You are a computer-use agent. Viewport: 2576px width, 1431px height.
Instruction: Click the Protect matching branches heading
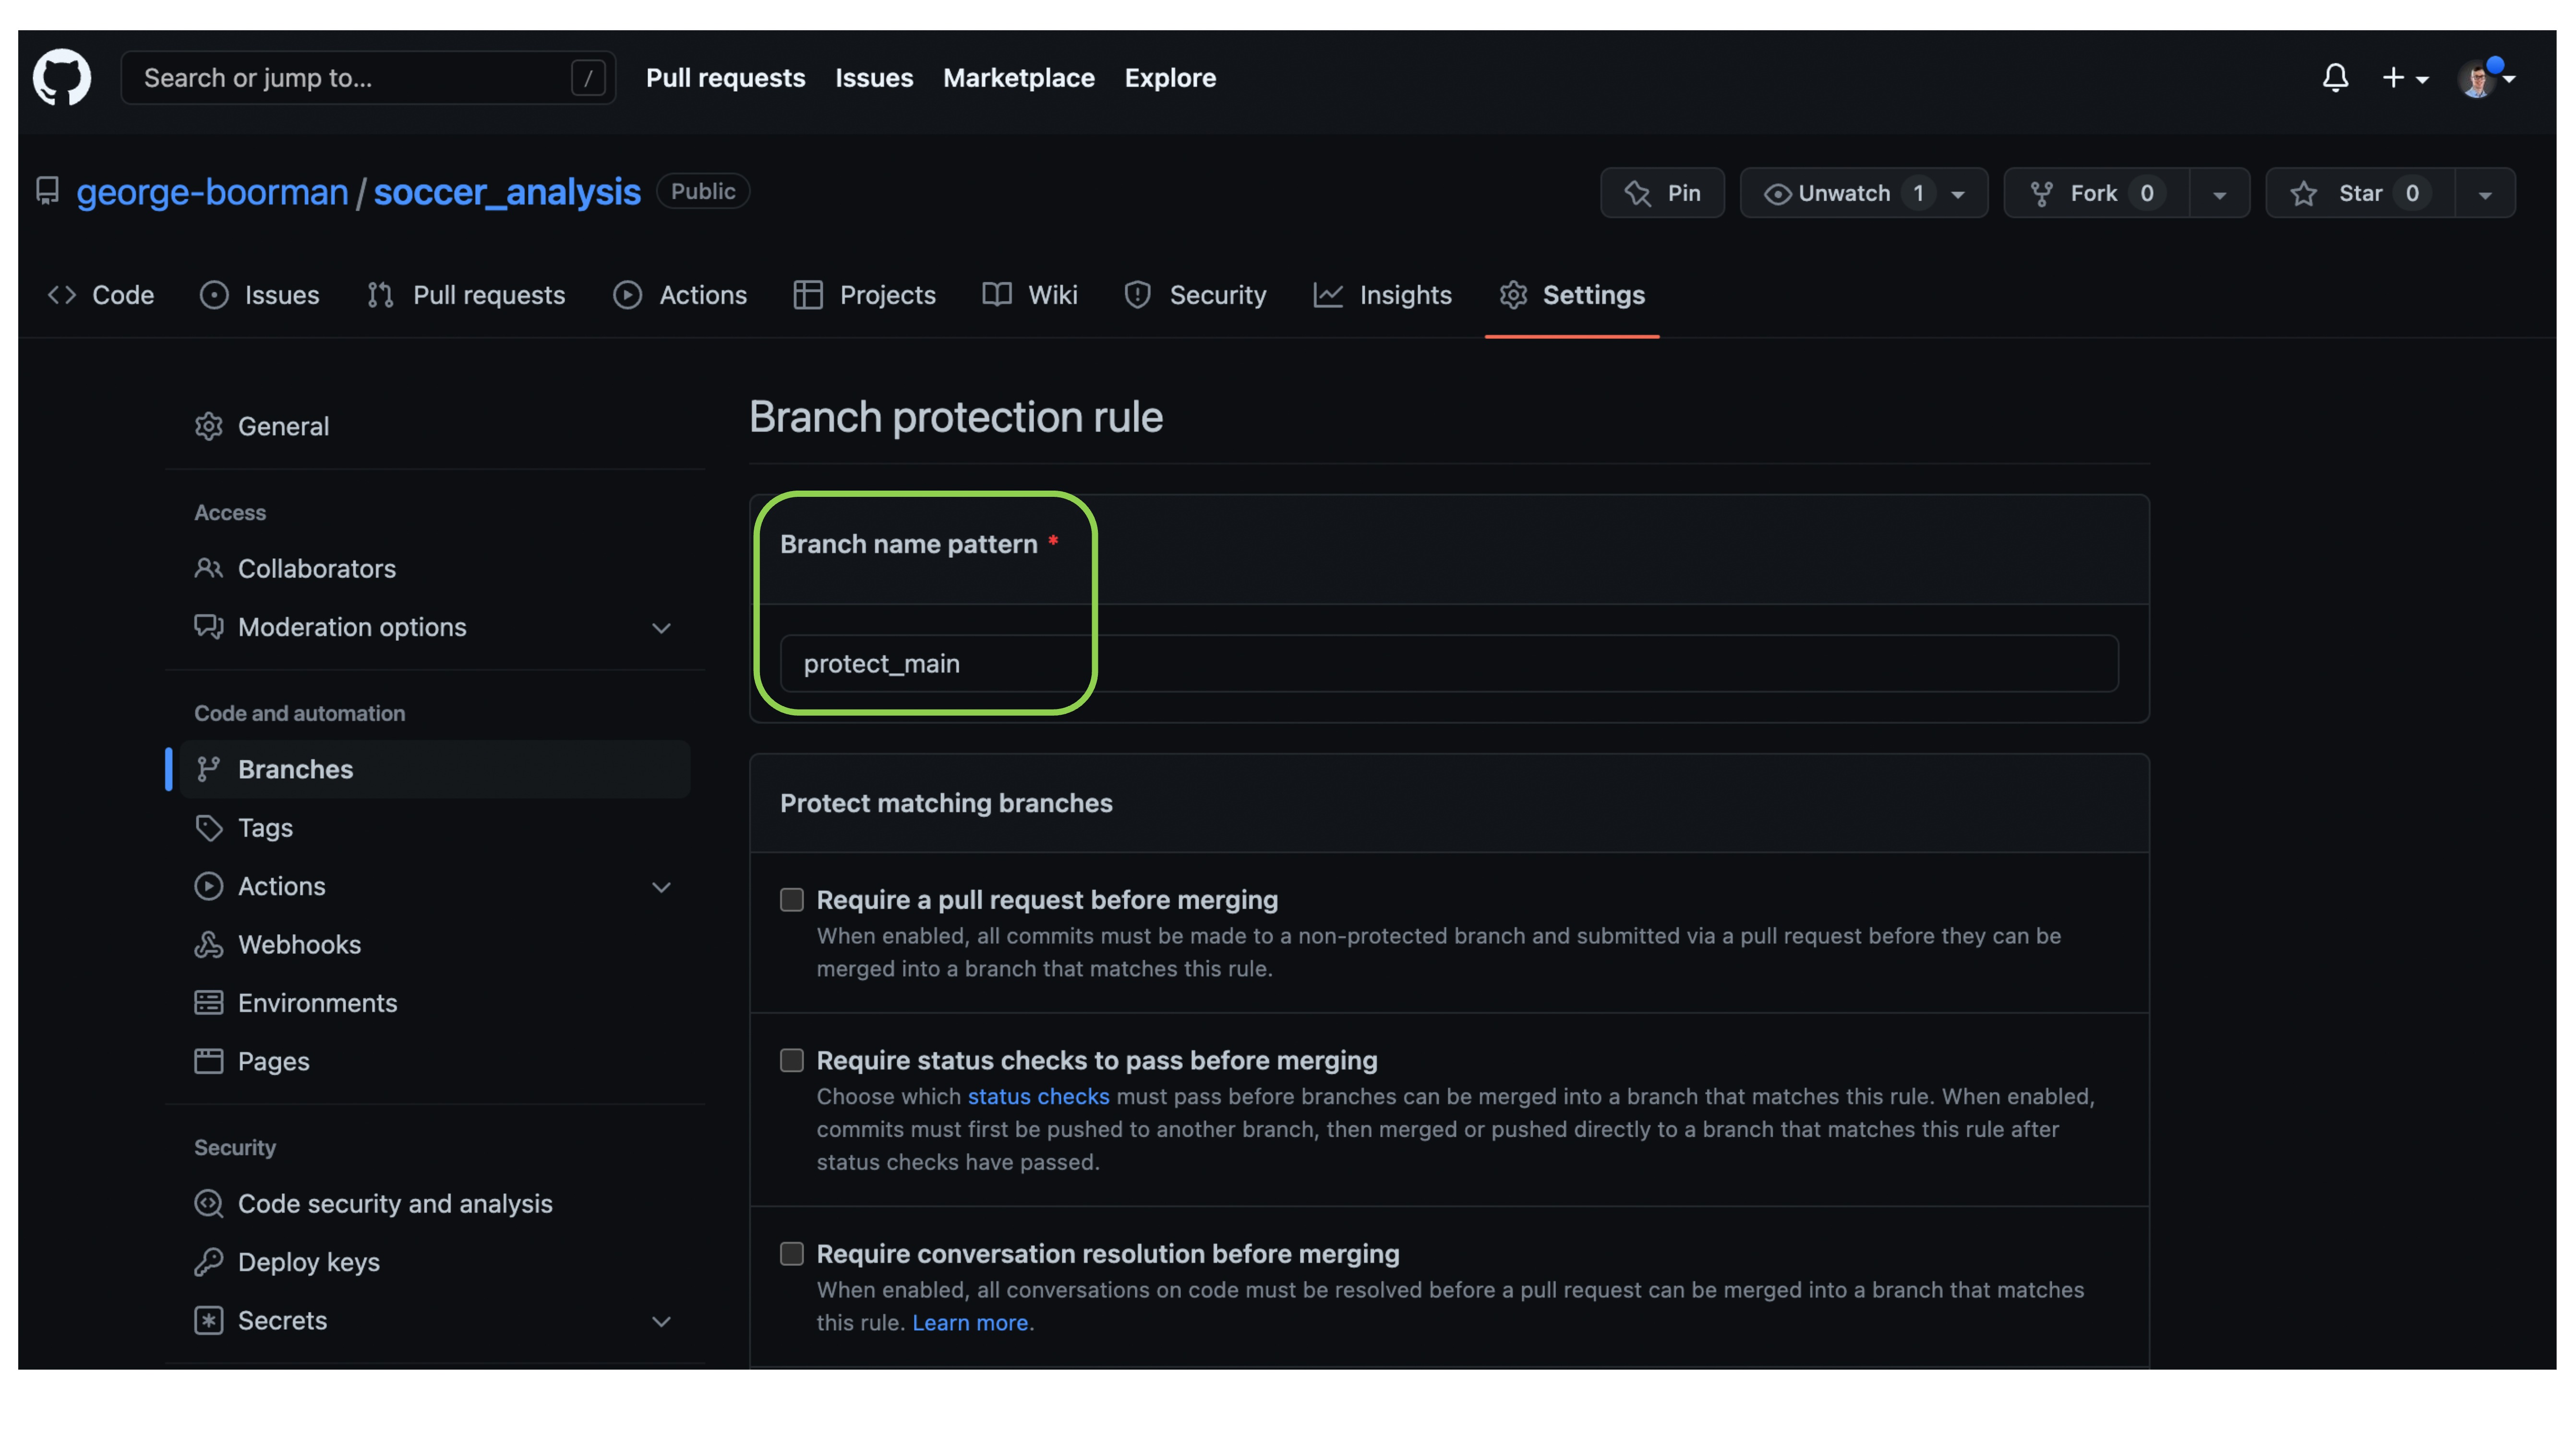946,803
